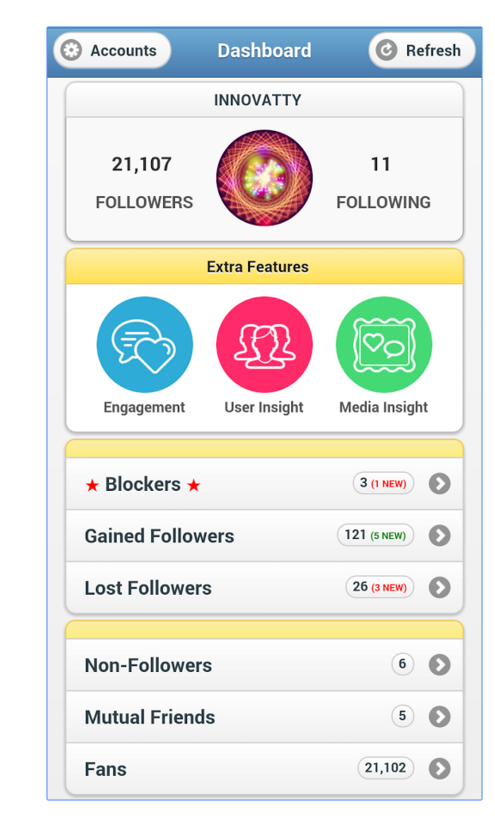Viewport: 495px width, 819px height.
Task: Click the gear icon in Accounts
Action: [72, 50]
